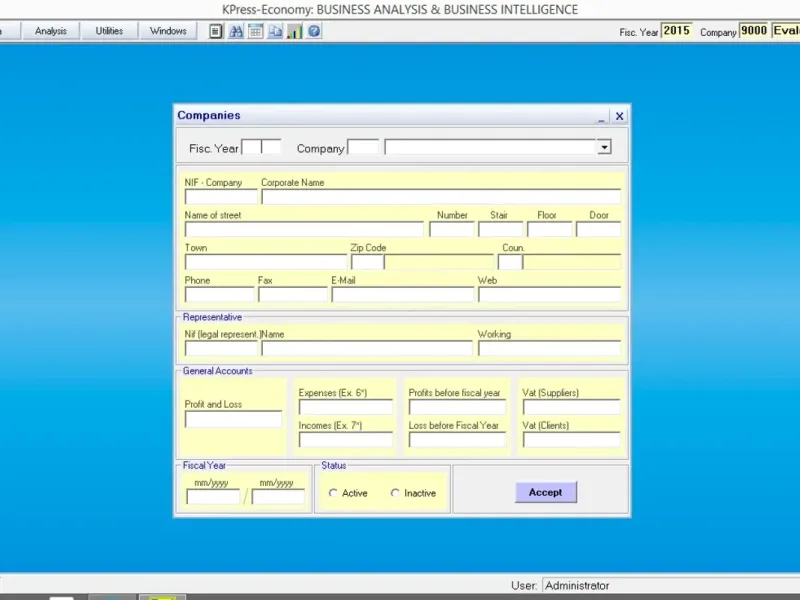Select the Inactive status radio button

click(394, 493)
